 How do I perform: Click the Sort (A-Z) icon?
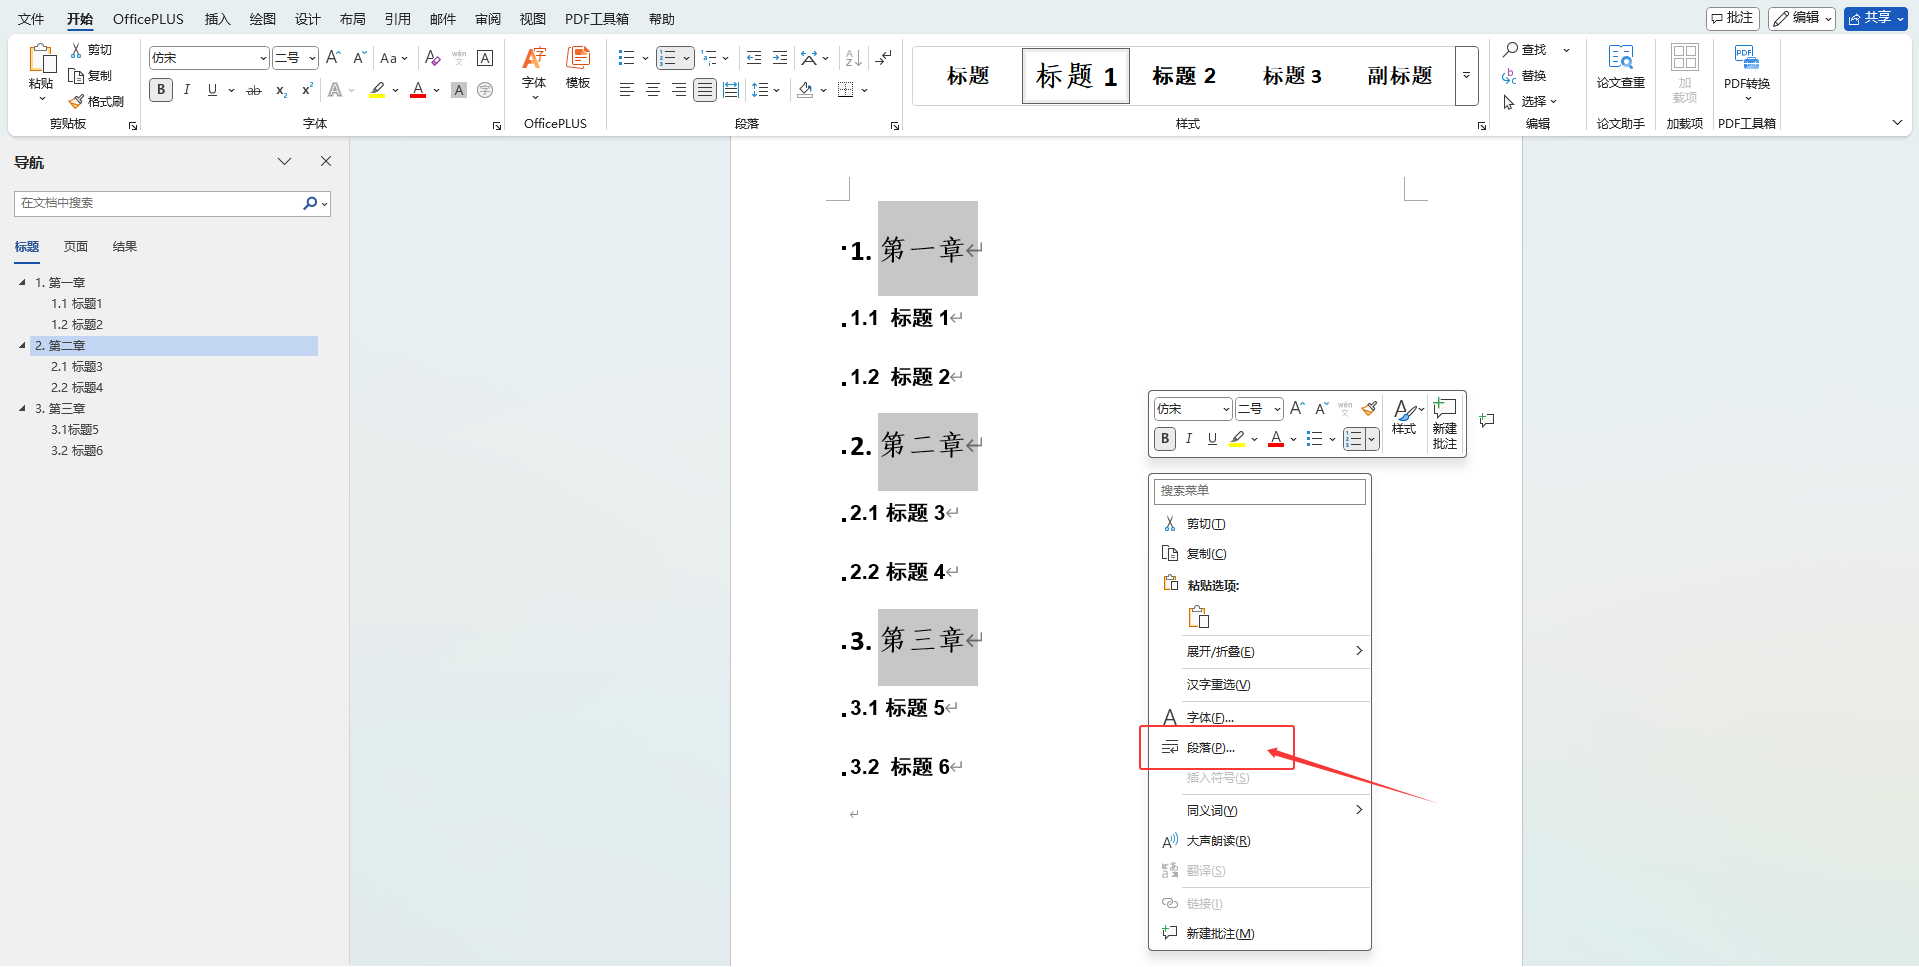click(x=853, y=58)
